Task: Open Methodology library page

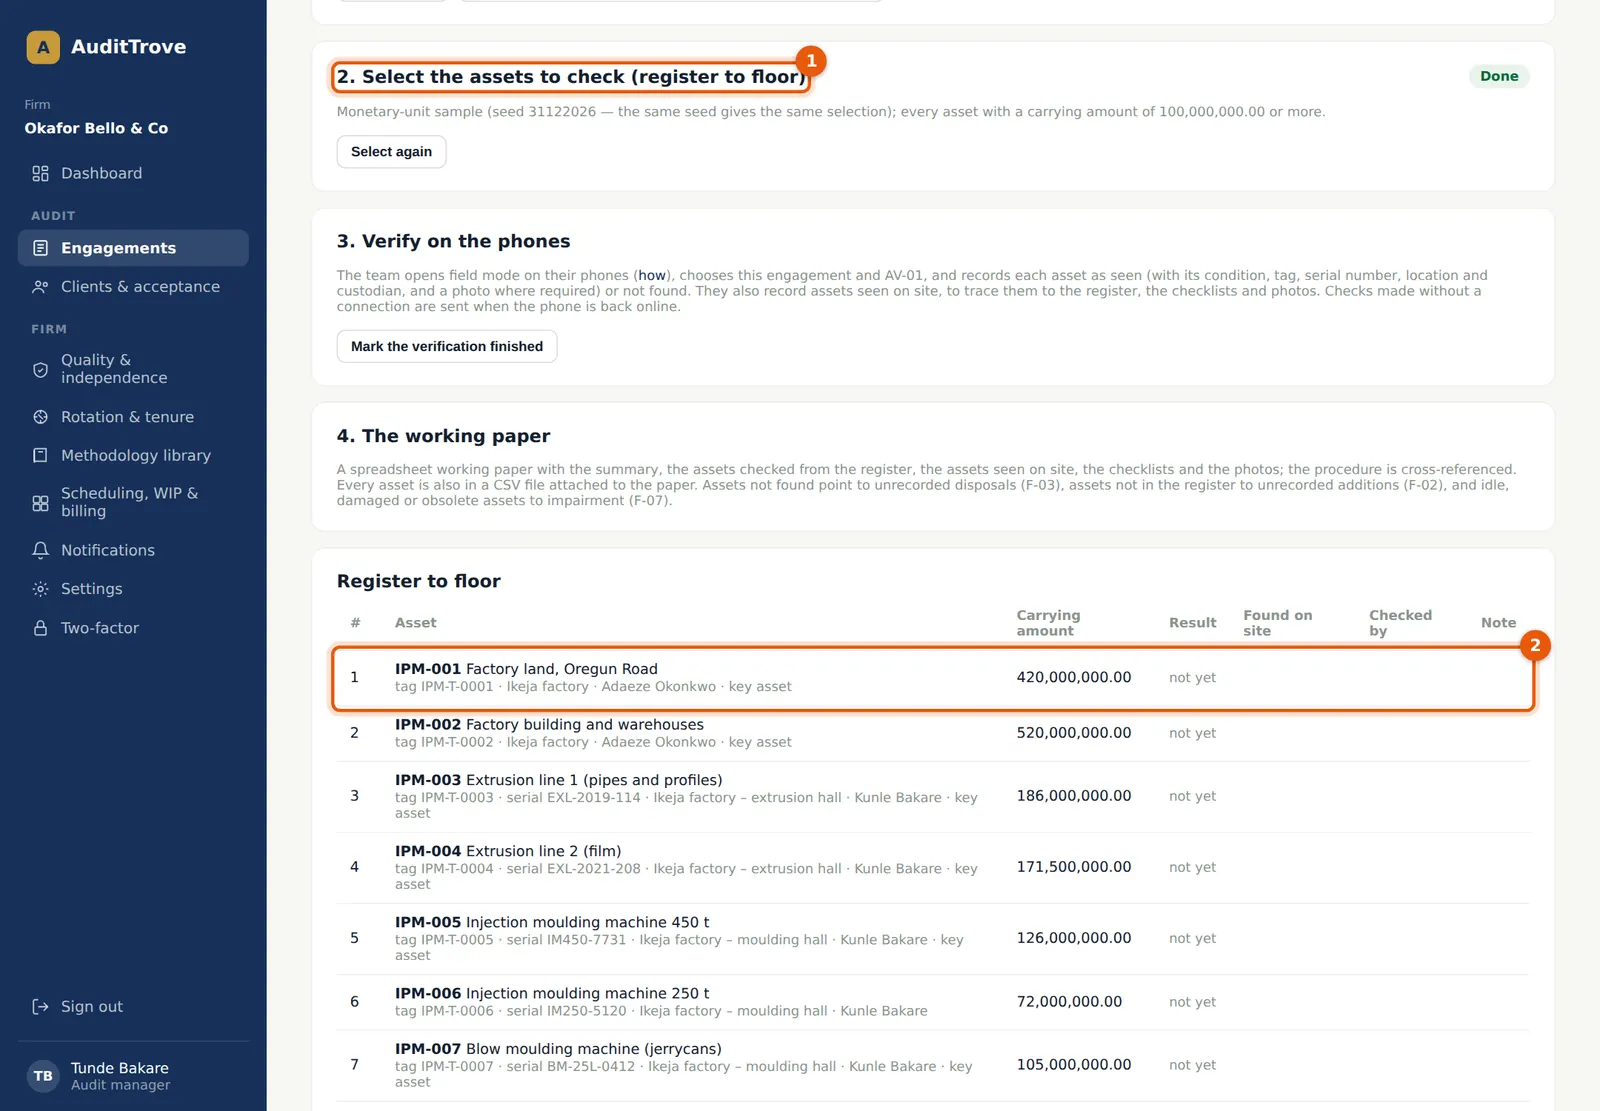Action: click(x=133, y=456)
